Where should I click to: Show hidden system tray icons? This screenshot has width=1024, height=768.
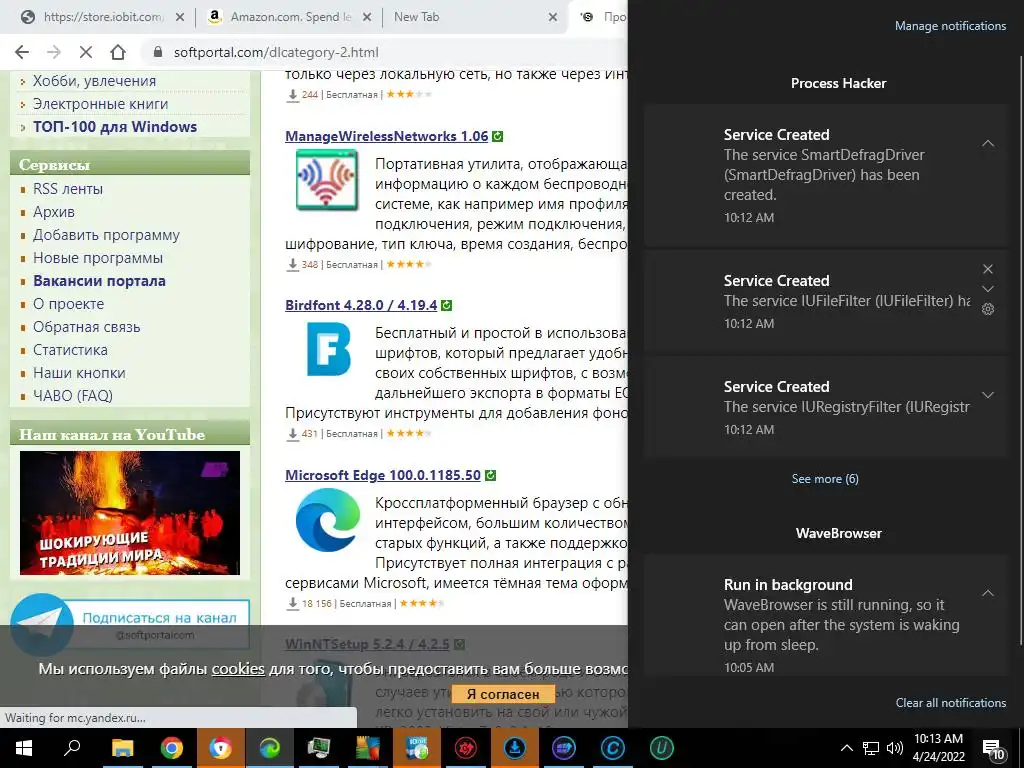846,748
